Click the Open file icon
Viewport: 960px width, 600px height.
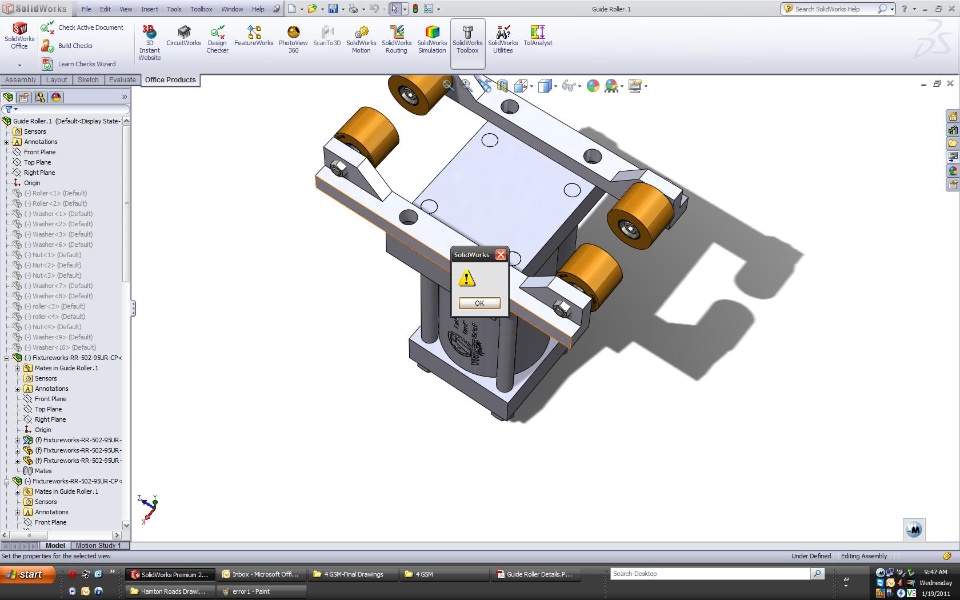coord(312,9)
